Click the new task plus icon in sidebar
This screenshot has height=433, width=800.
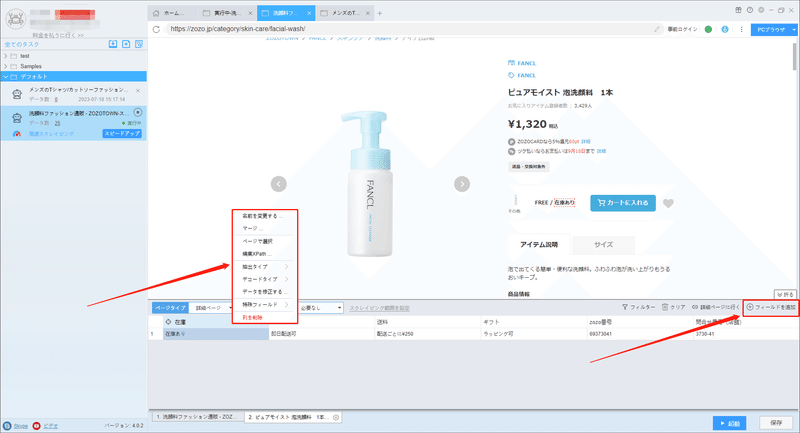[126, 44]
